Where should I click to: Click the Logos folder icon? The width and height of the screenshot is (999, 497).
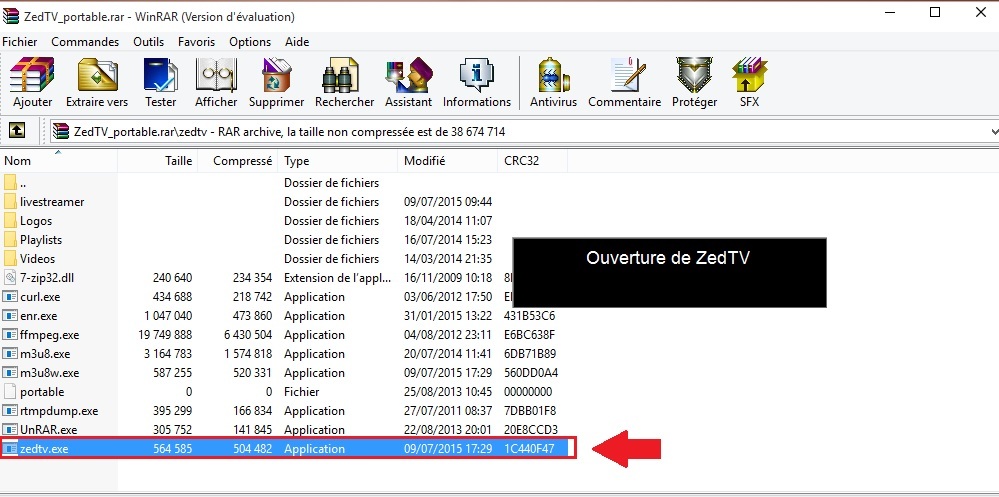(10, 220)
